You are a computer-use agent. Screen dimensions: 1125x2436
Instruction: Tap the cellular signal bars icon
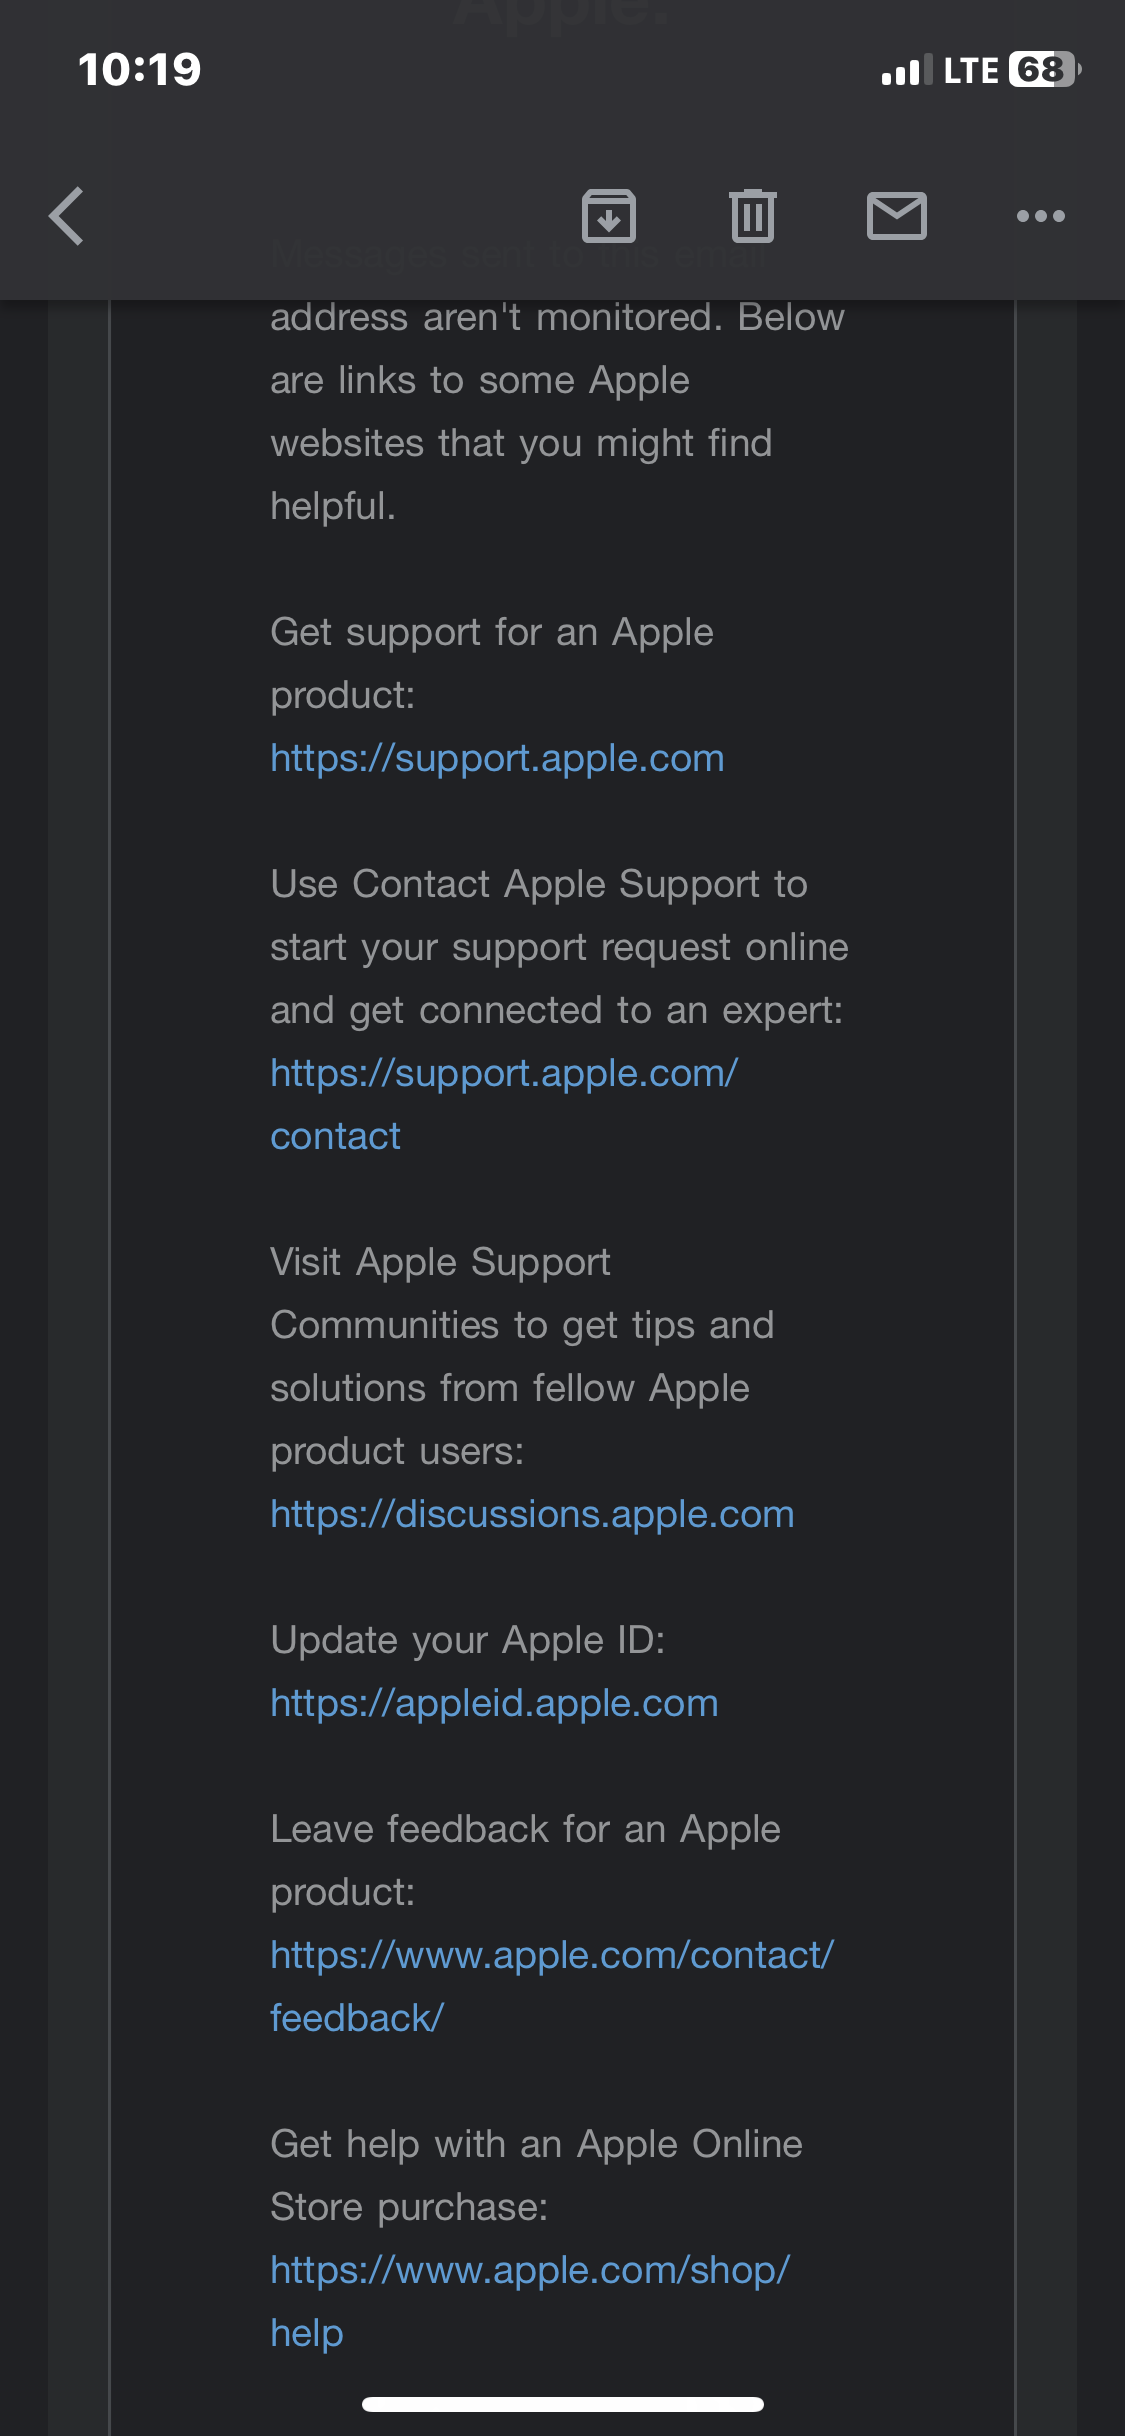point(906,71)
